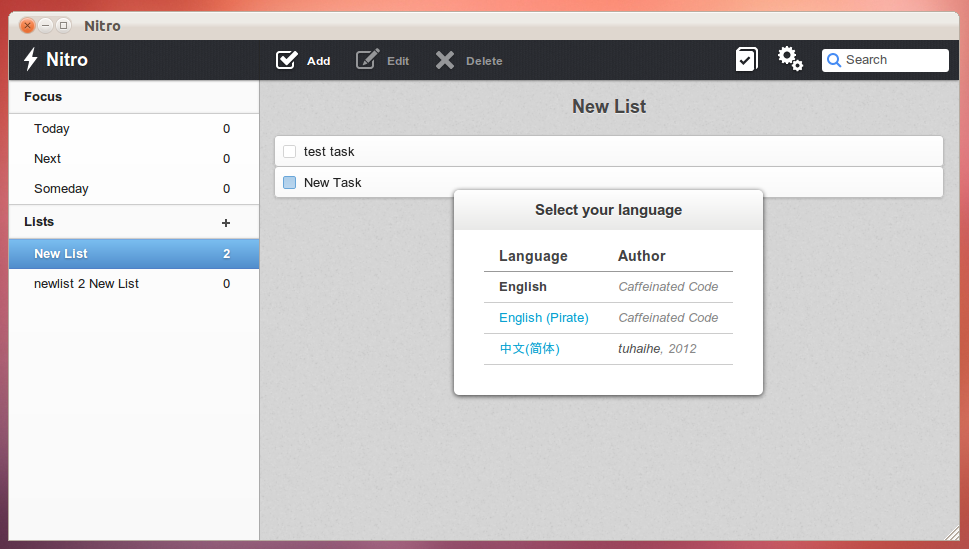
Task: Open the Next focus list
Action: [x=133, y=159]
